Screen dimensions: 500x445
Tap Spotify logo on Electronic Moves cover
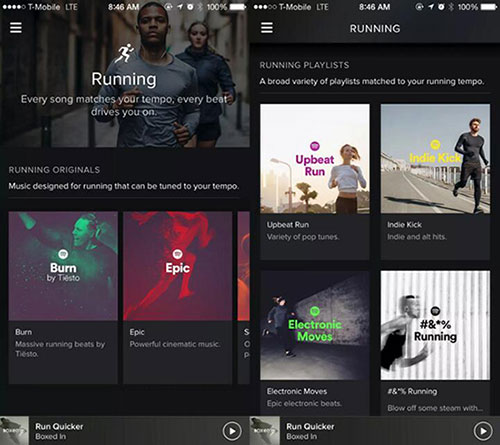[x=315, y=311]
